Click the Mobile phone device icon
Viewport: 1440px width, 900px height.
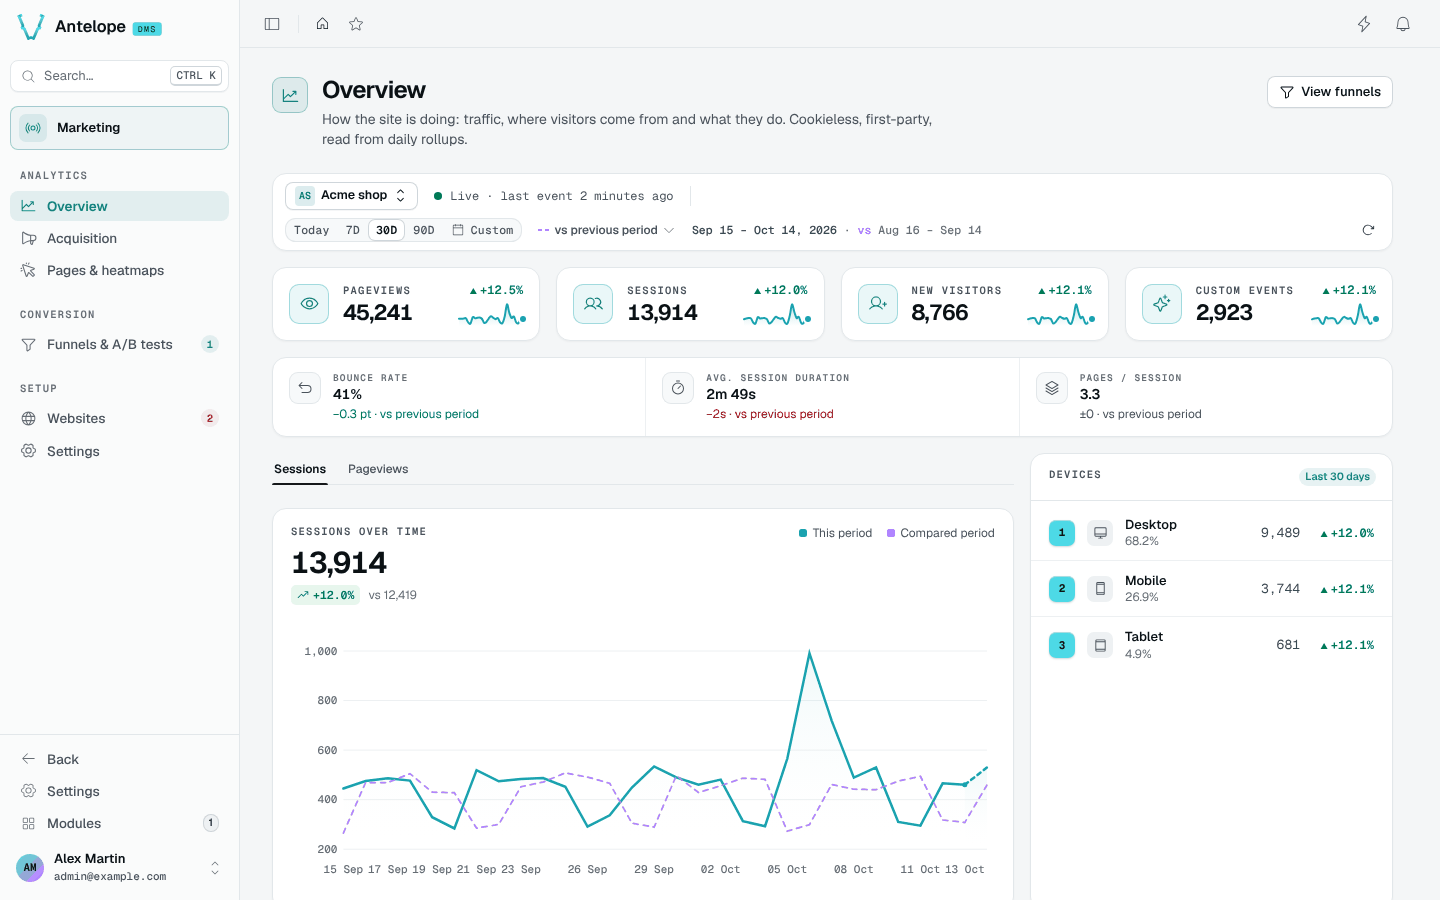(x=1100, y=589)
